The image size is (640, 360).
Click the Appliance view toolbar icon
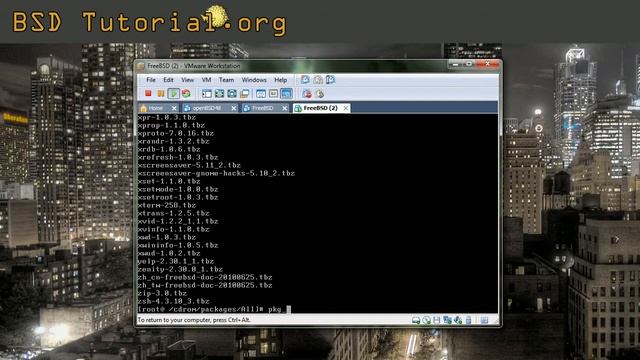[x=273, y=93]
